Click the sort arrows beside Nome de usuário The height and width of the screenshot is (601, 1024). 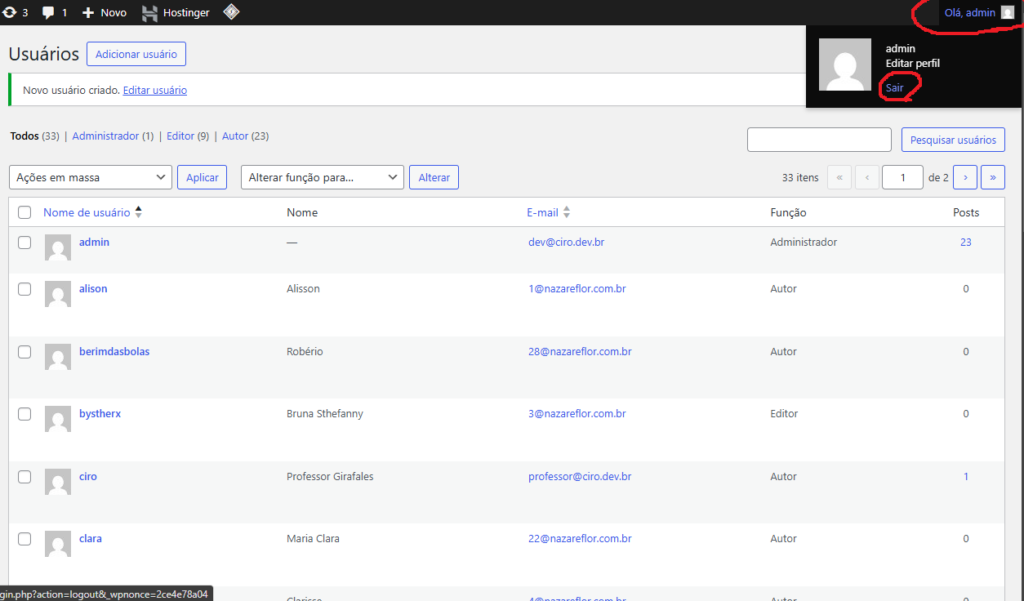point(139,212)
